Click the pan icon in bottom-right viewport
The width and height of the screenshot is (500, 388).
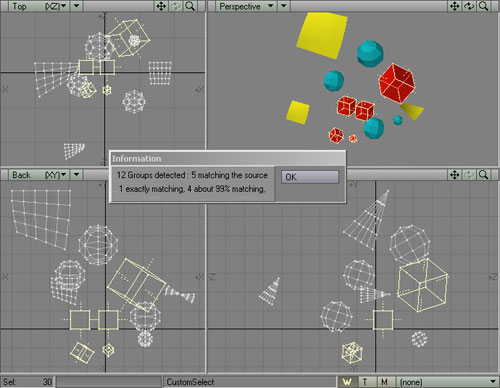[x=455, y=175]
